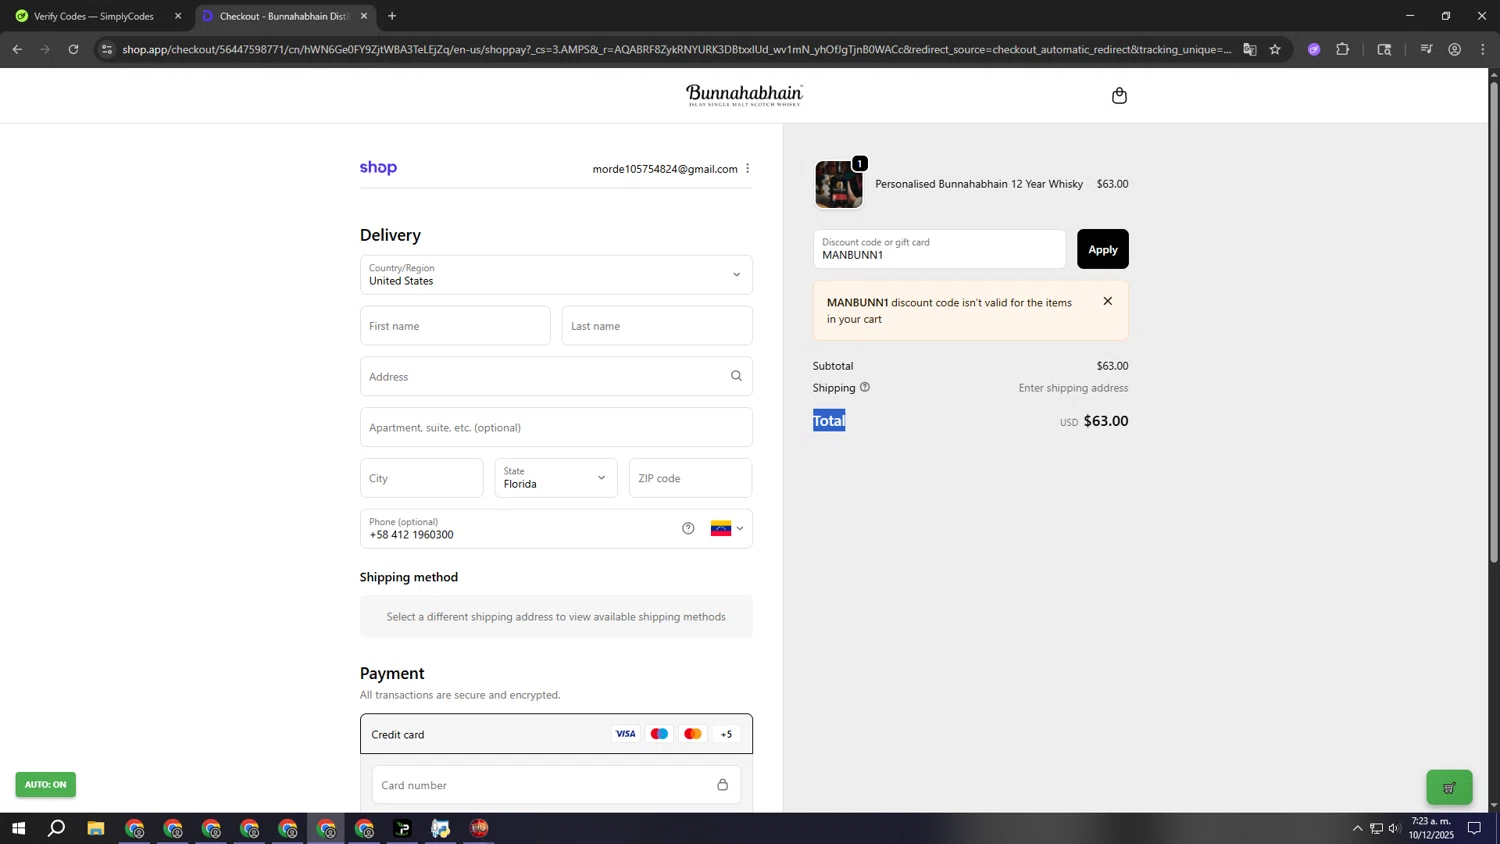Click the discount code input field
Image resolution: width=1500 pixels, height=844 pixels.
point(939,250)
